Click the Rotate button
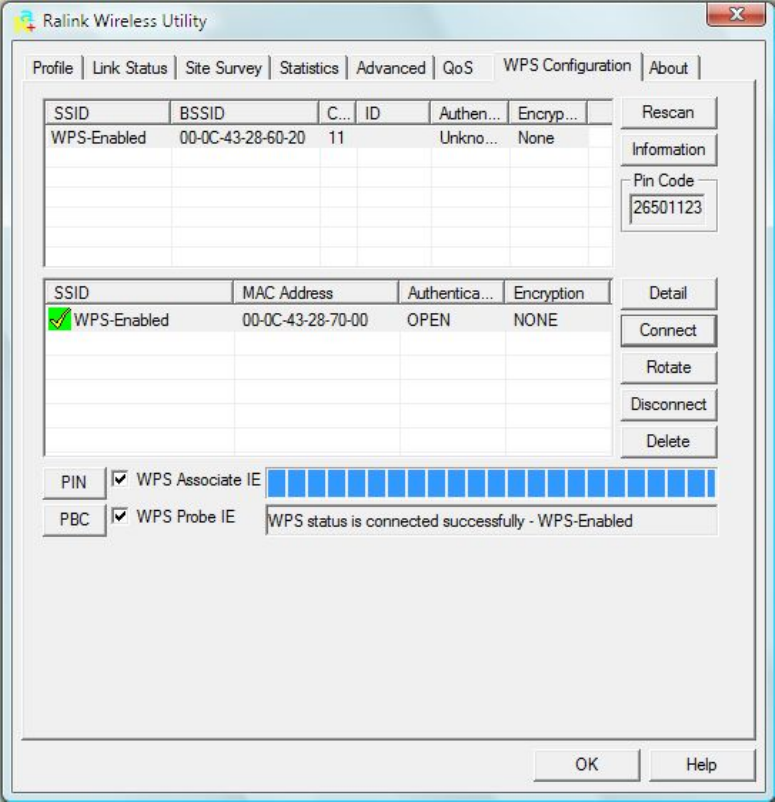The width and height of the screenshot is (775, 802). pyautogui.click(x=668, y=367)
